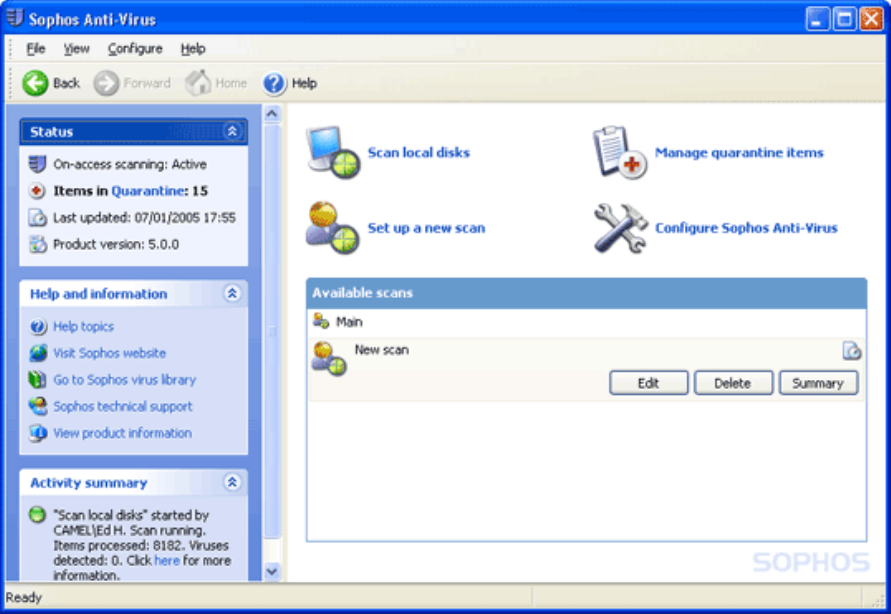Screen dimensions: 891x614
Task: Open the Help topics link
Action: 84,327
